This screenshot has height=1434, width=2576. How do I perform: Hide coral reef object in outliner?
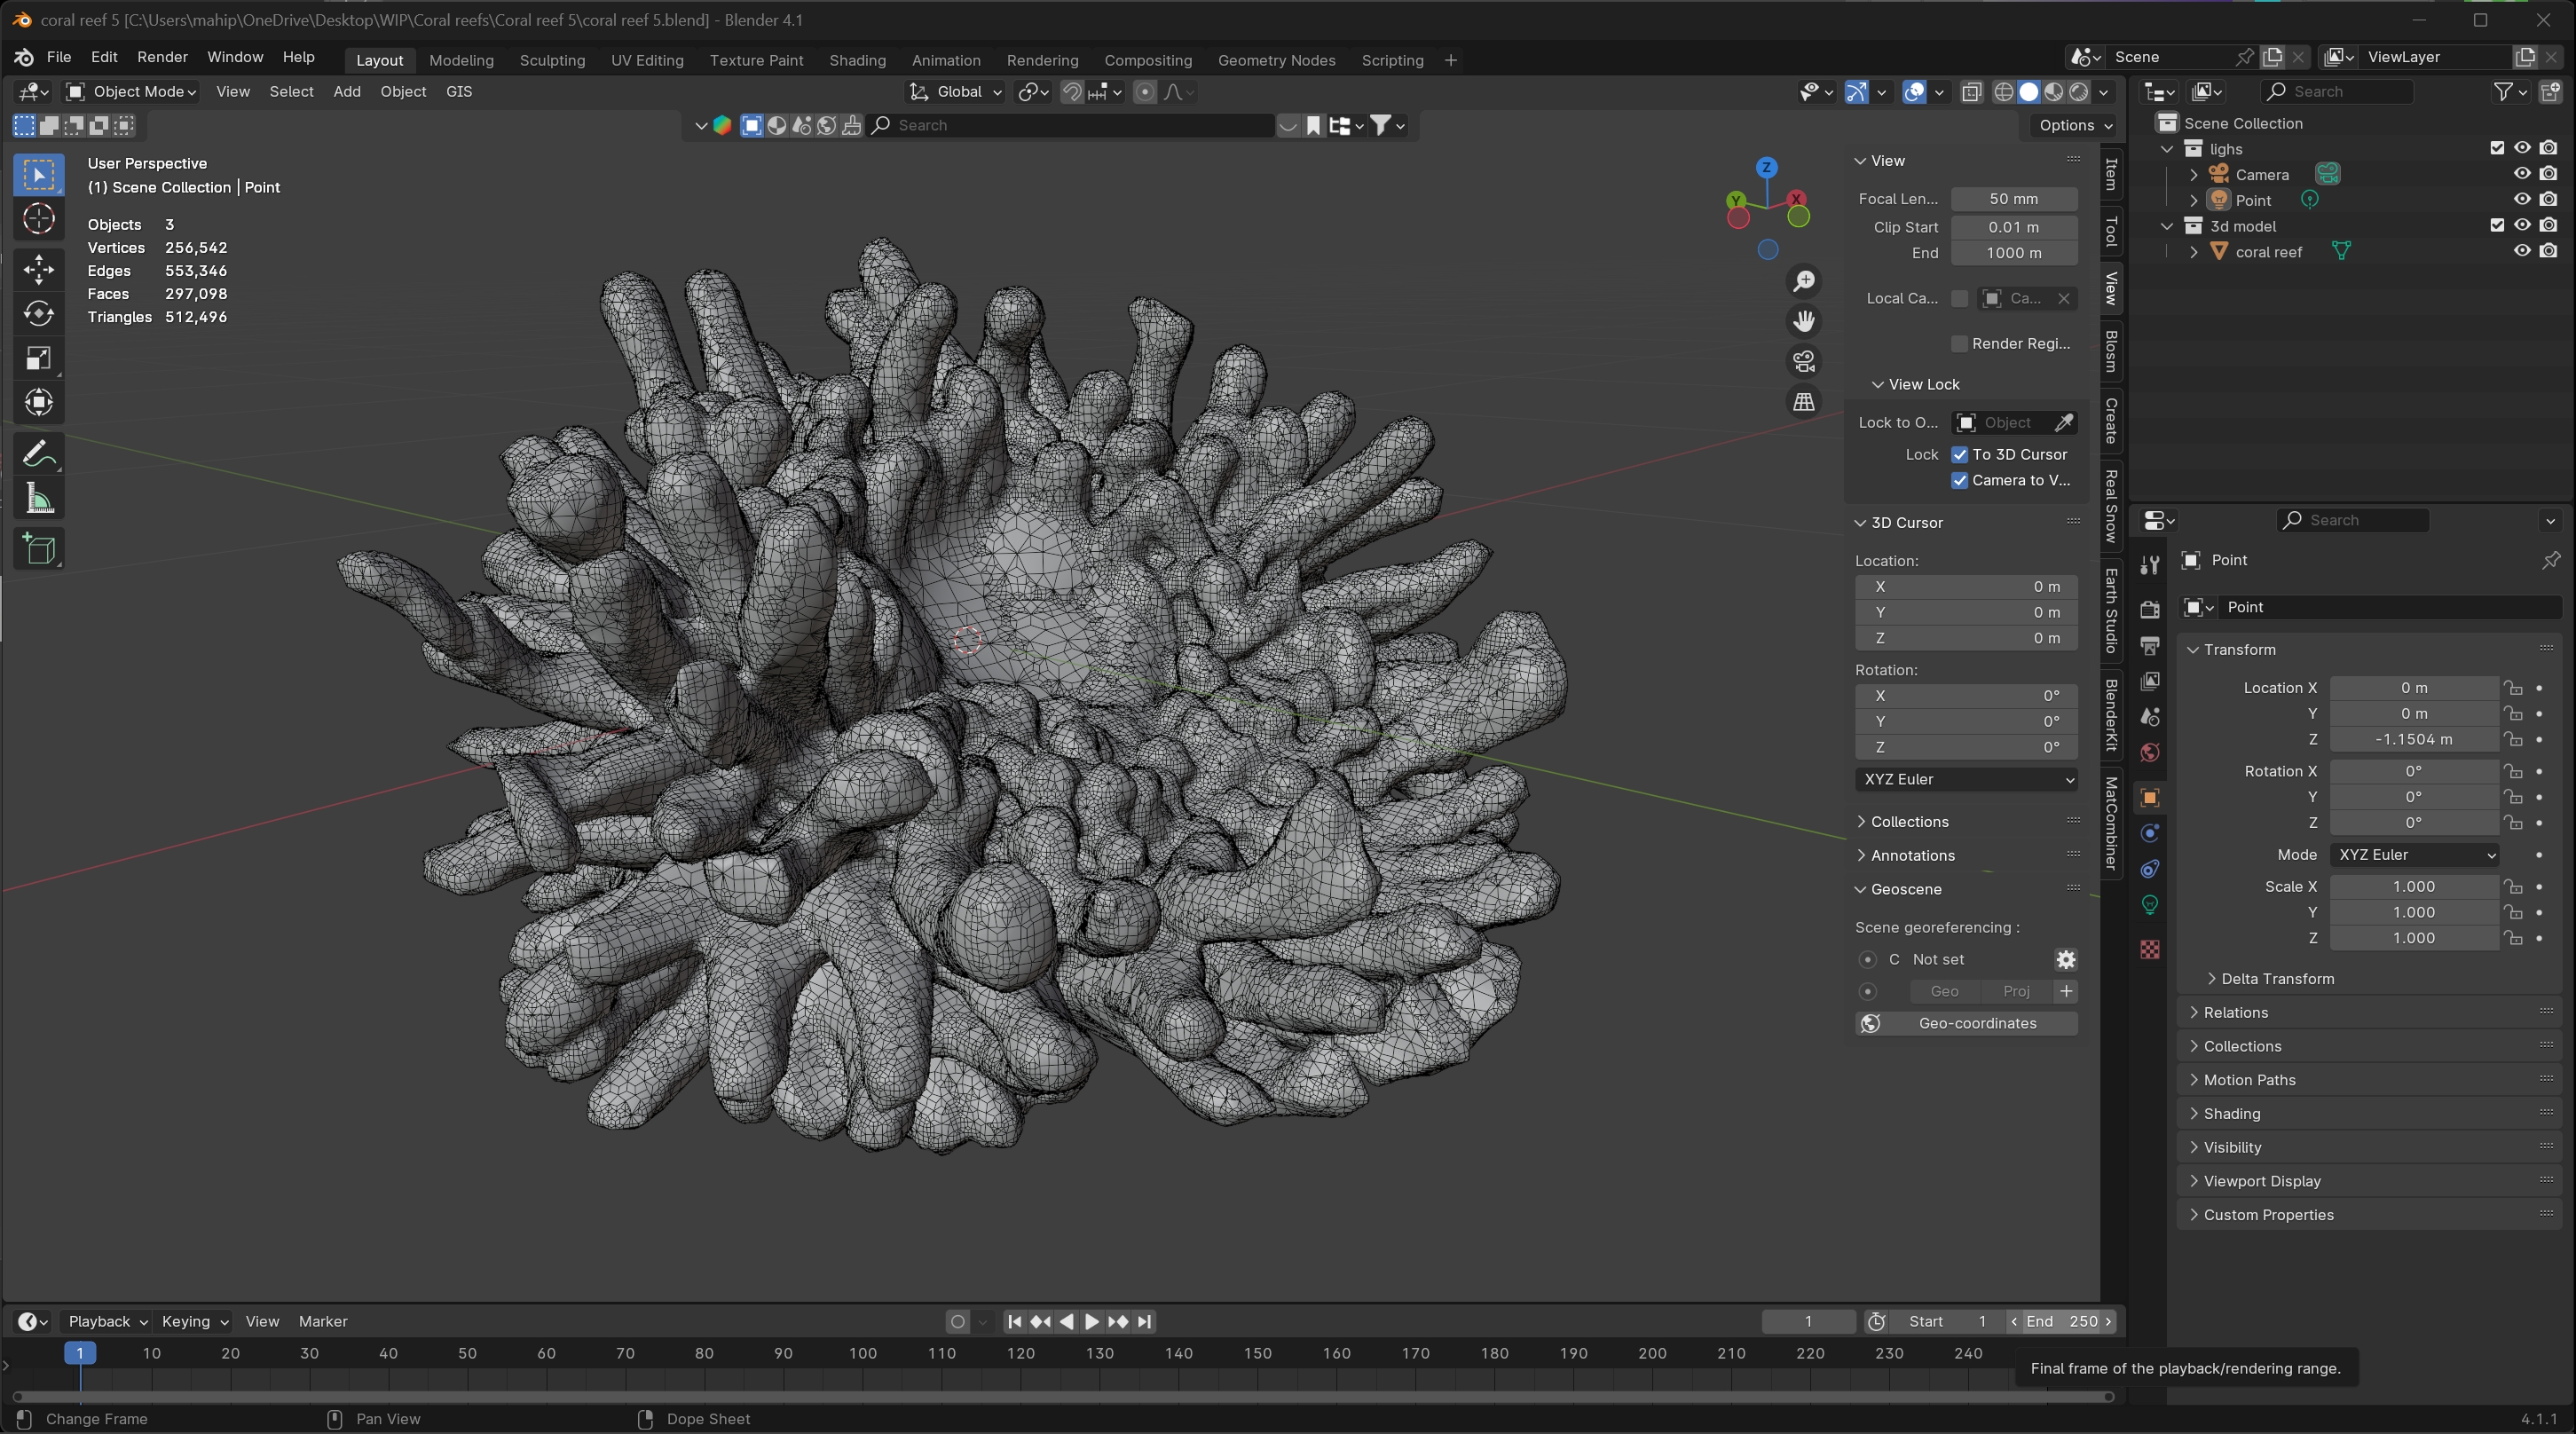click(2522, 251)
